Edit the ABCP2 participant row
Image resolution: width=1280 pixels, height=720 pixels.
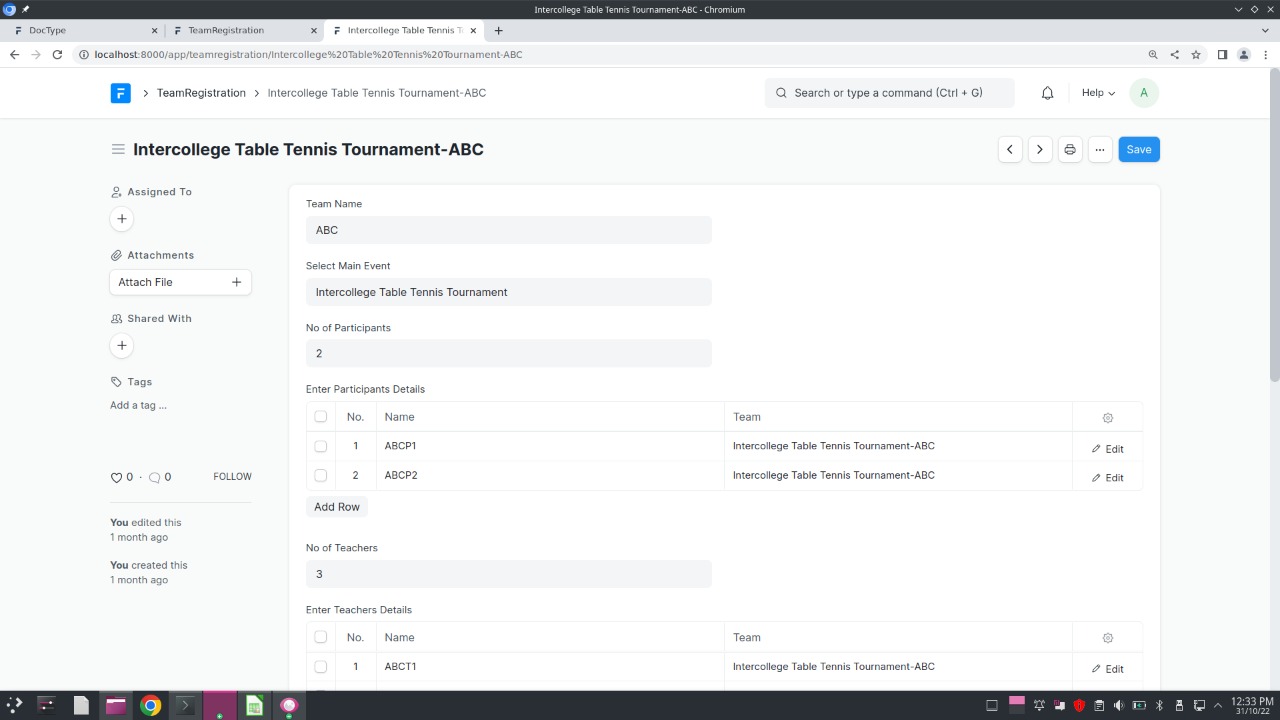(x=1108, y=478)
